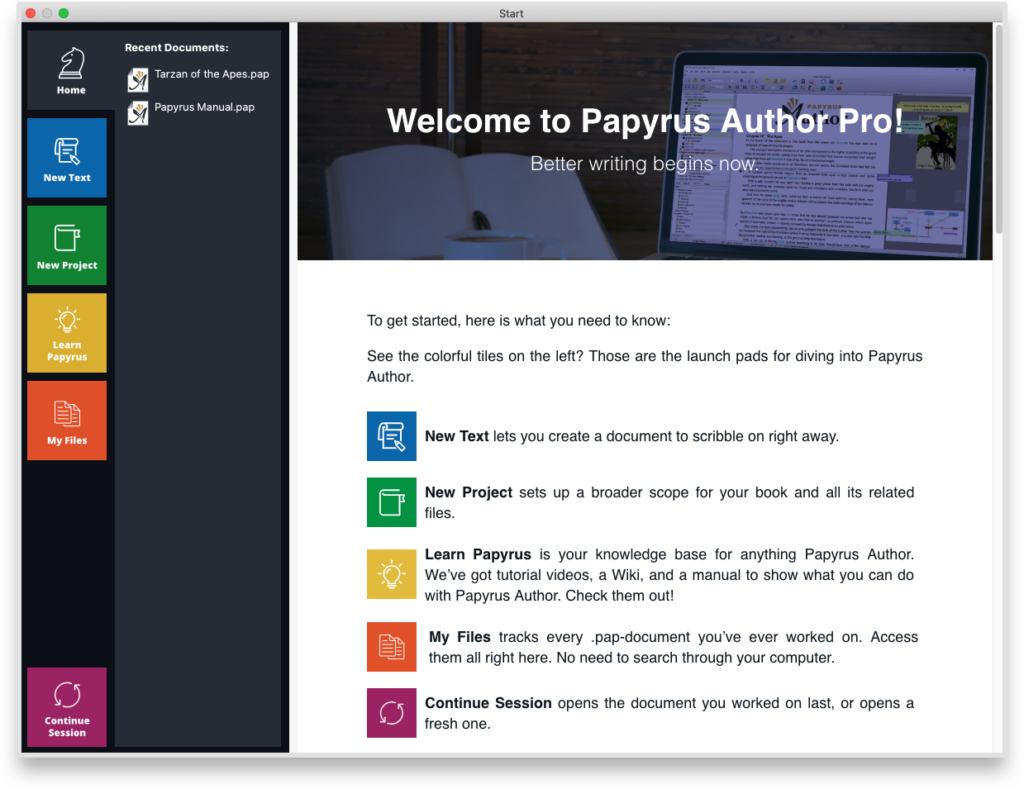The width and height of the screenshot is (1024, 789).
Task: Click Tarzan of the Apes.pap file name
Action: pyautogui.click(x=212, y=74)
